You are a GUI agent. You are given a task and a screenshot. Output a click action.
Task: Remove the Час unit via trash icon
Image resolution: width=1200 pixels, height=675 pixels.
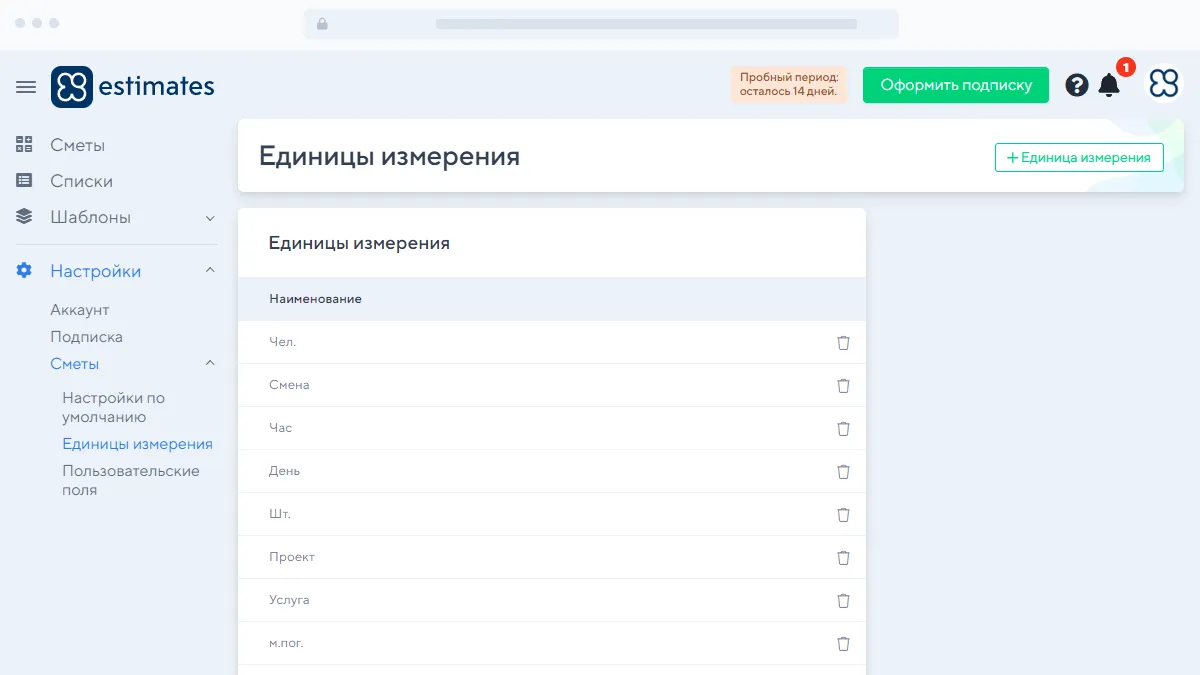click(x=843, y=429)
